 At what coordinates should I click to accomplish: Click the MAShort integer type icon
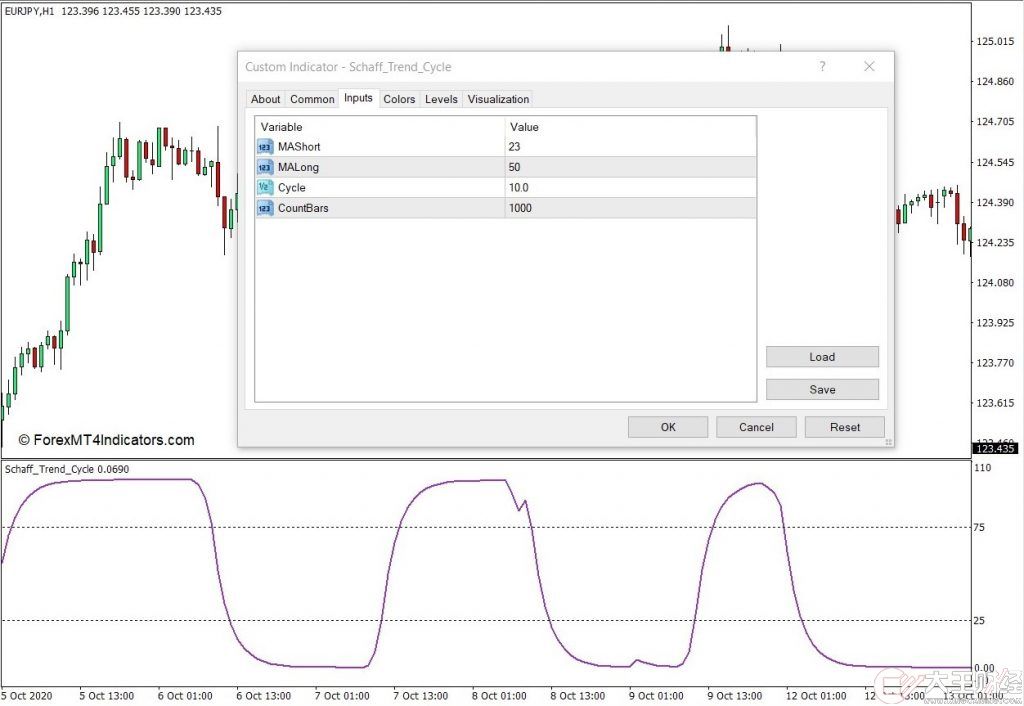pos(264,147)
